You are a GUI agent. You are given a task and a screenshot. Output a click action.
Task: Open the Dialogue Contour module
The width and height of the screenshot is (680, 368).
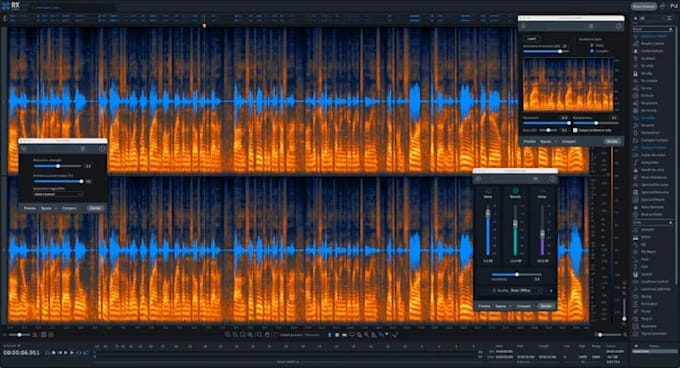(652, 140)
